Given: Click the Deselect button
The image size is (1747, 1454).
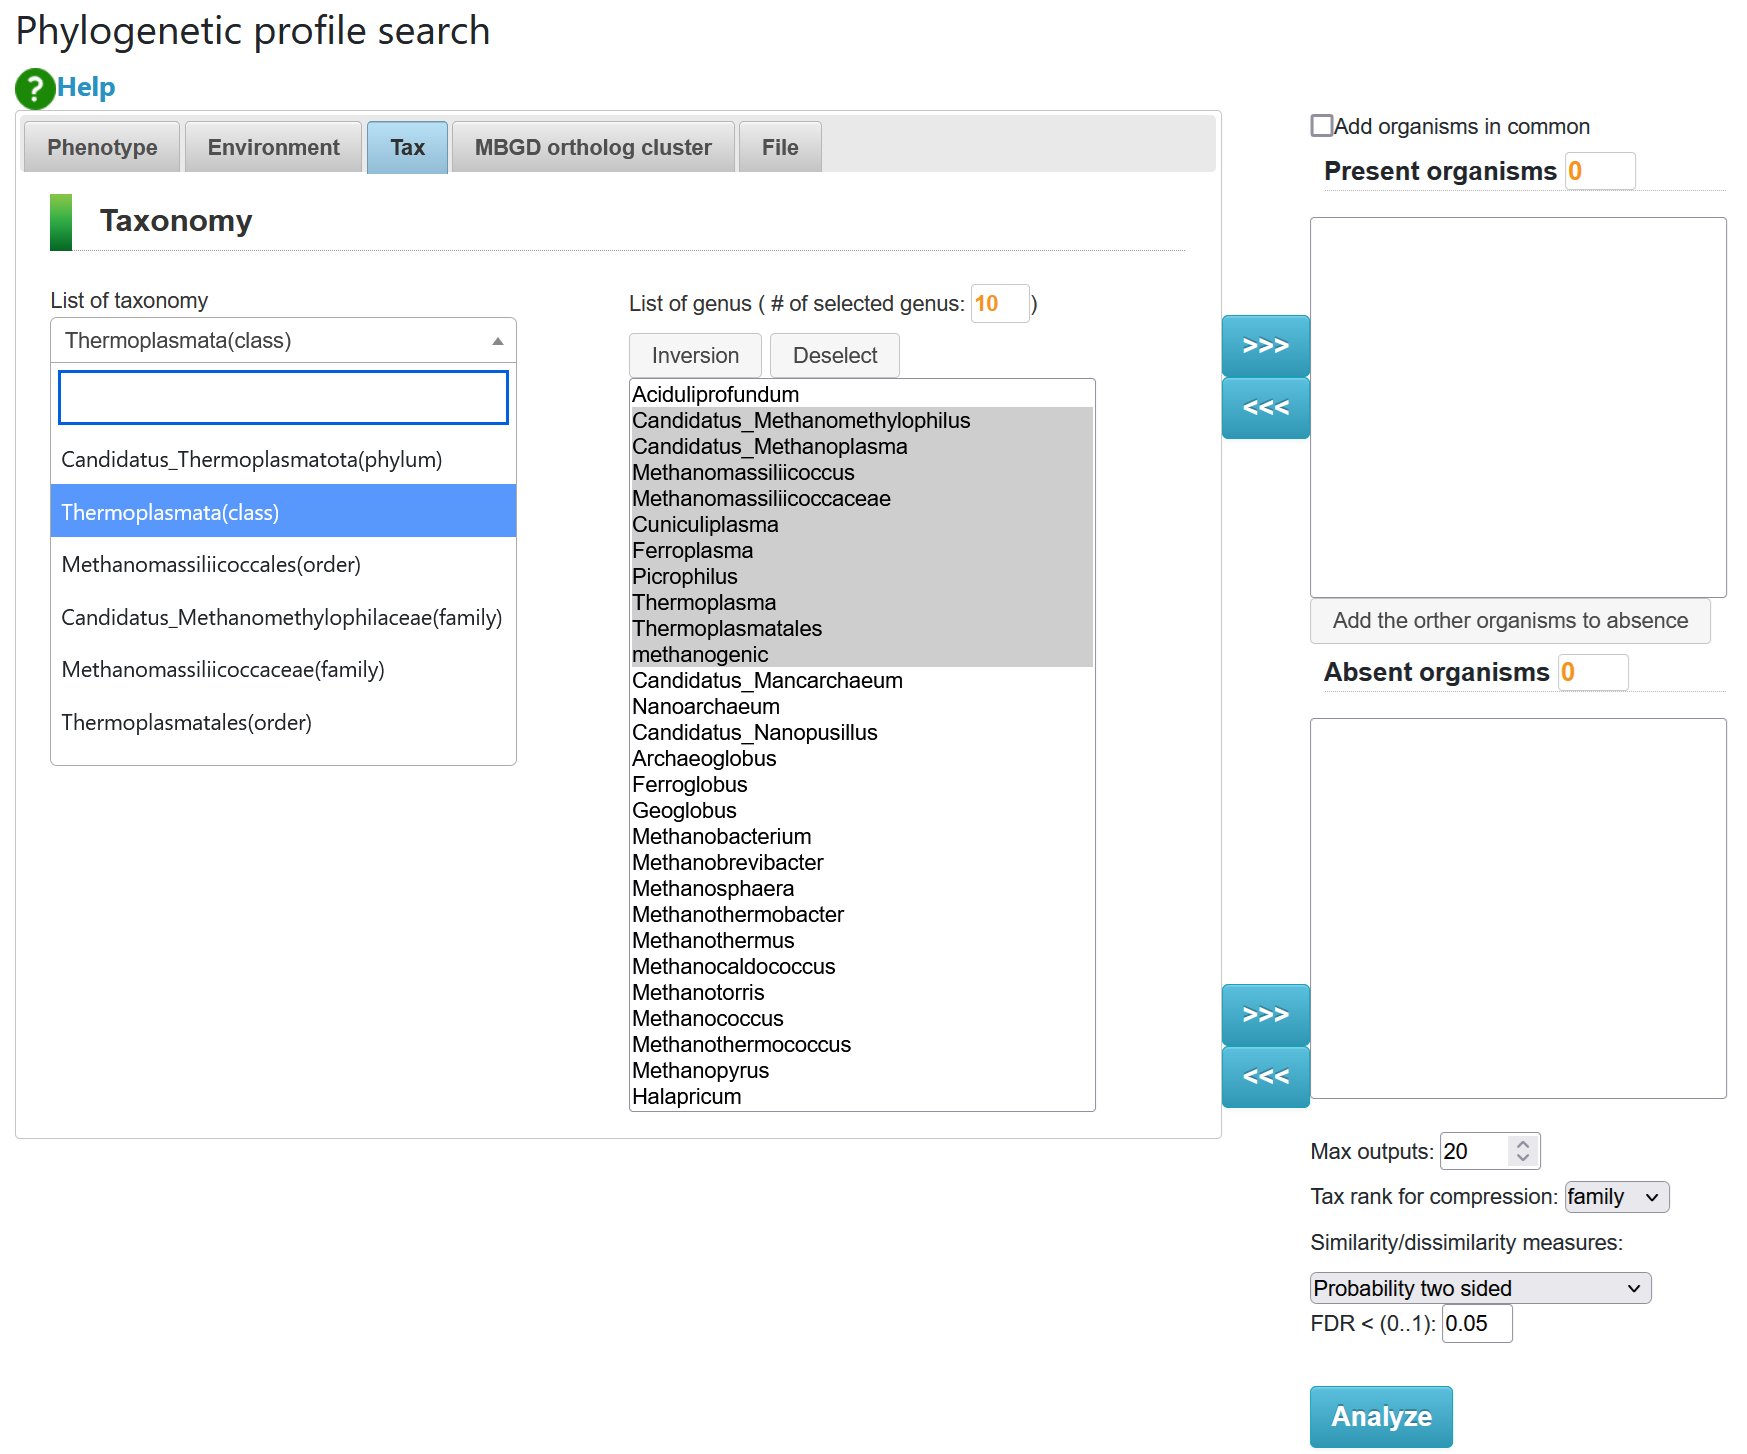Looking at the screenshot, I should point(834,356).
